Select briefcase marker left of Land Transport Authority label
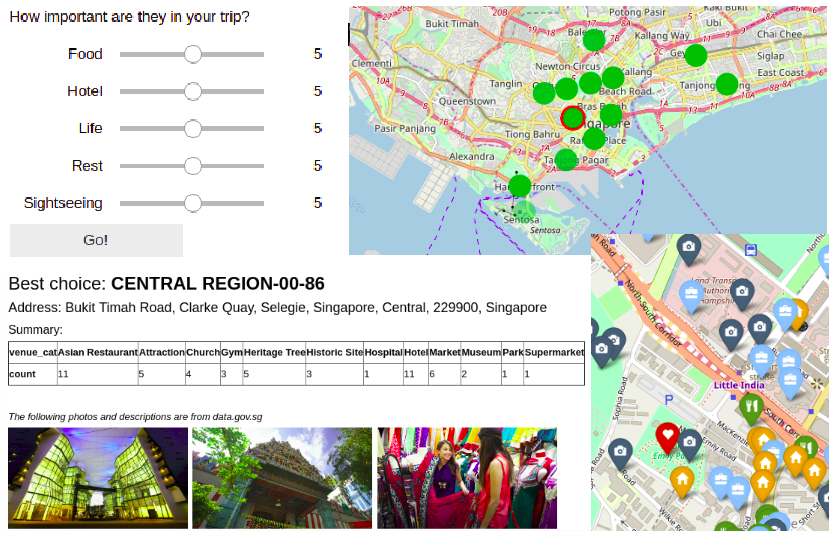 (691, 295)
